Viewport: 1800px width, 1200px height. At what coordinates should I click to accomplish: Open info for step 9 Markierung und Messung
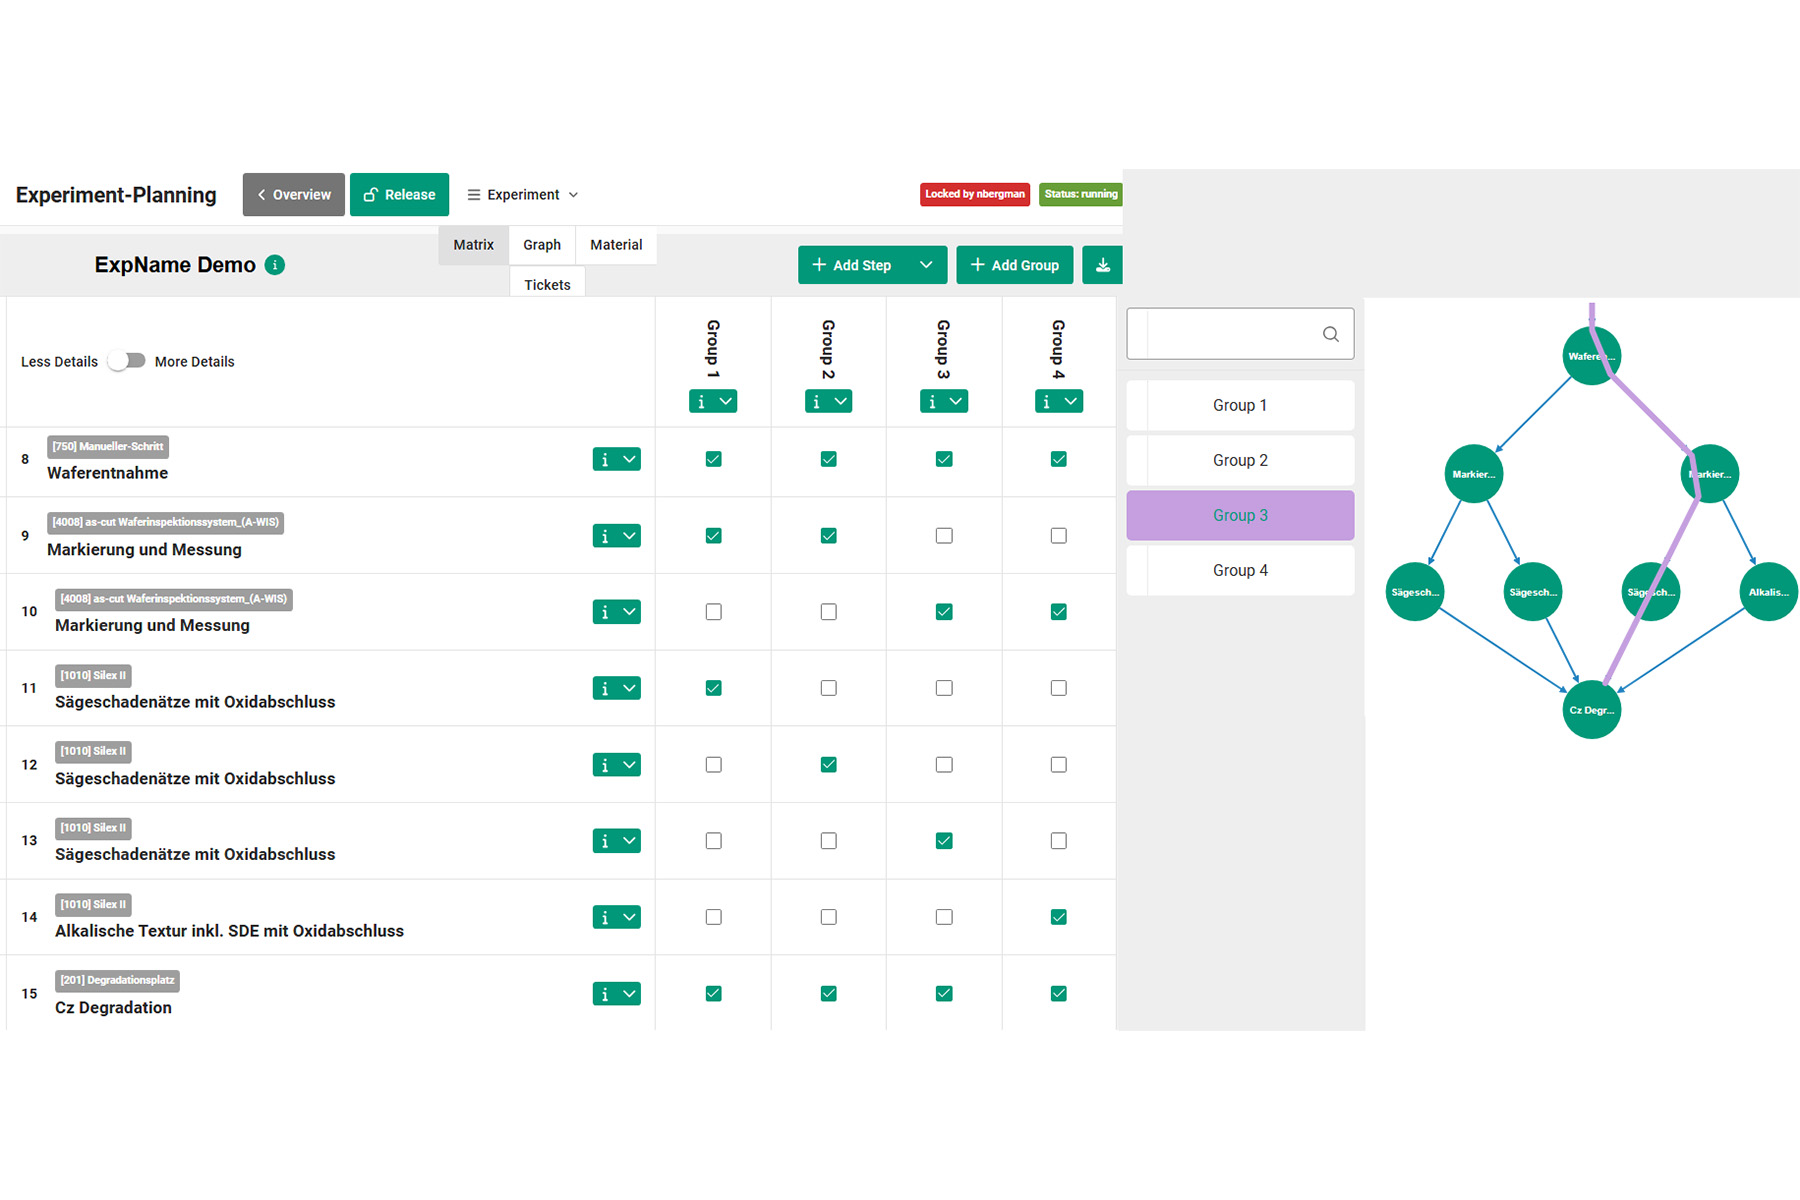(605, 536)
